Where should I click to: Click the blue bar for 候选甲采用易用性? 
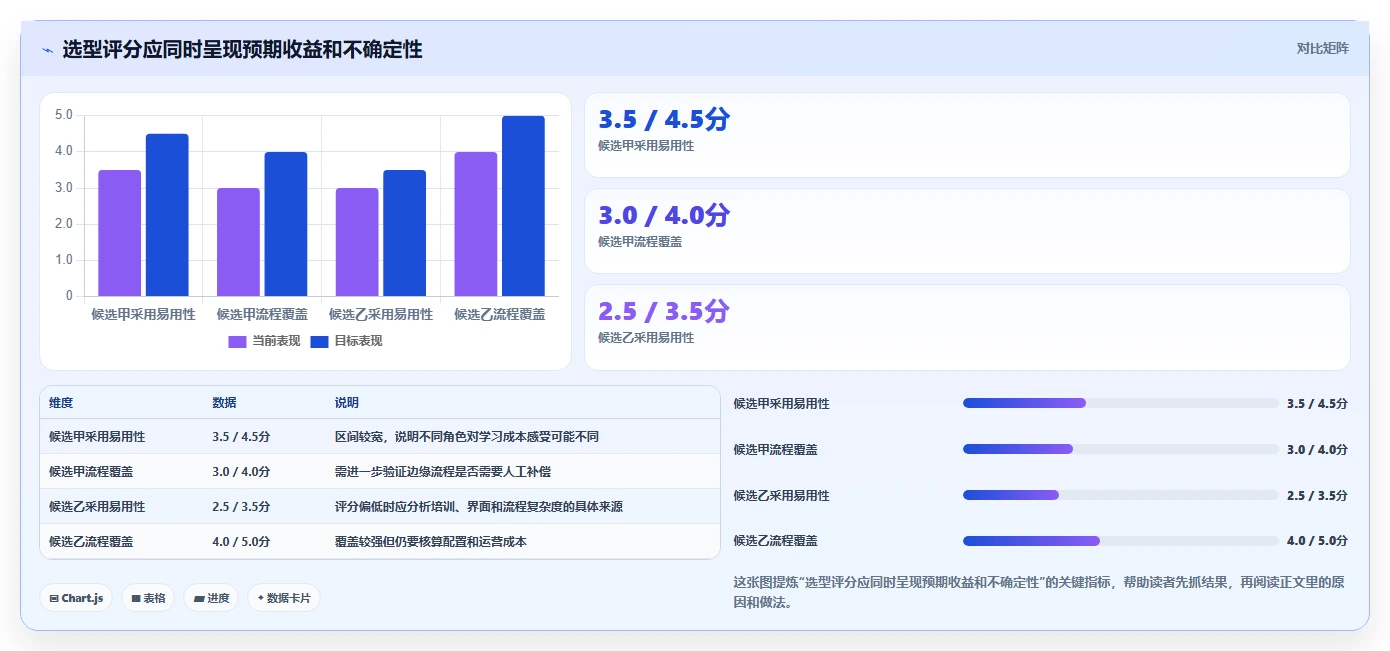167,215
